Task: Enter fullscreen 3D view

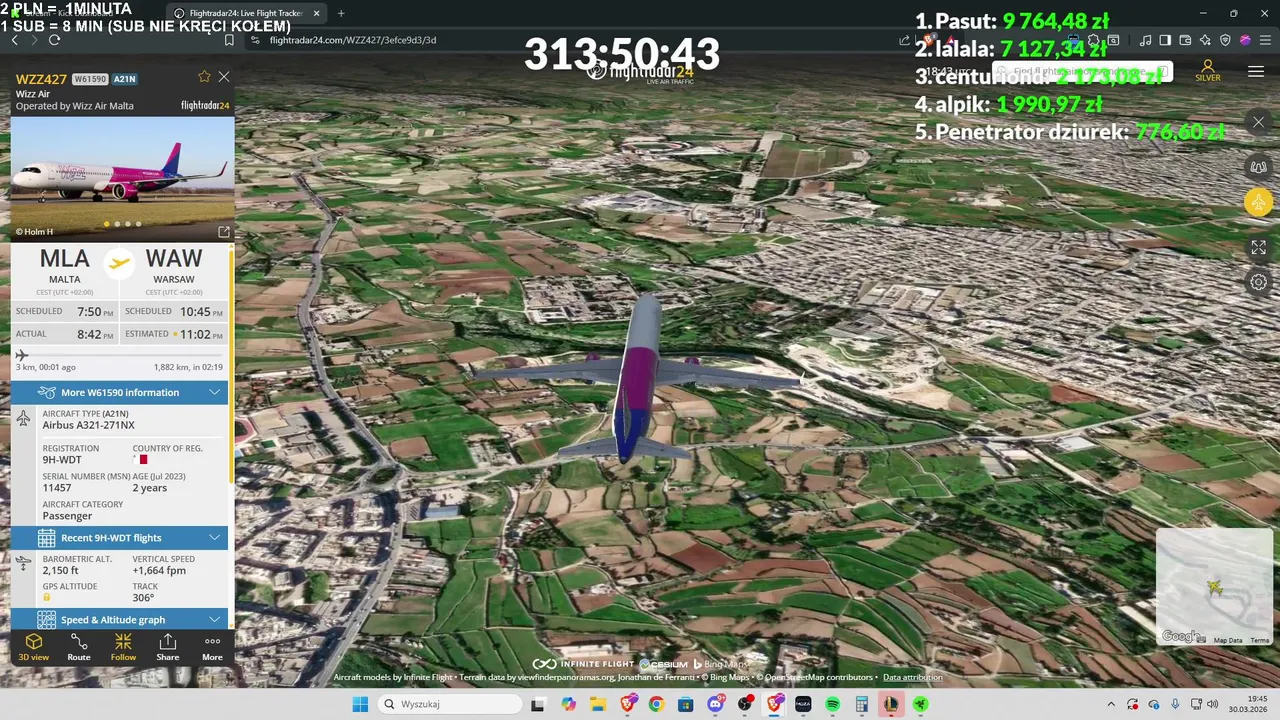Action: click(x=1258, y=247)
